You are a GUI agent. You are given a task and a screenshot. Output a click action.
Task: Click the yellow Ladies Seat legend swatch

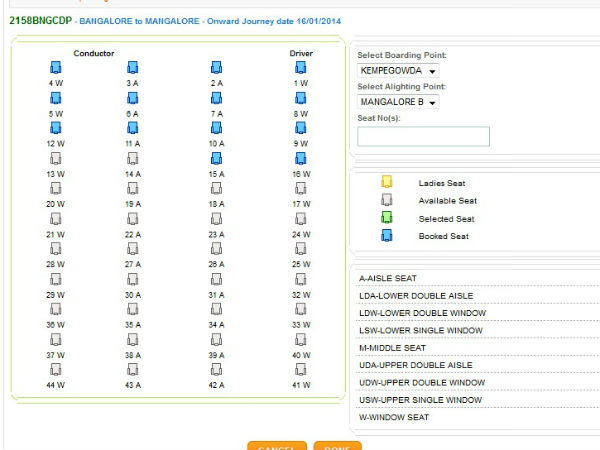point(386,183)
